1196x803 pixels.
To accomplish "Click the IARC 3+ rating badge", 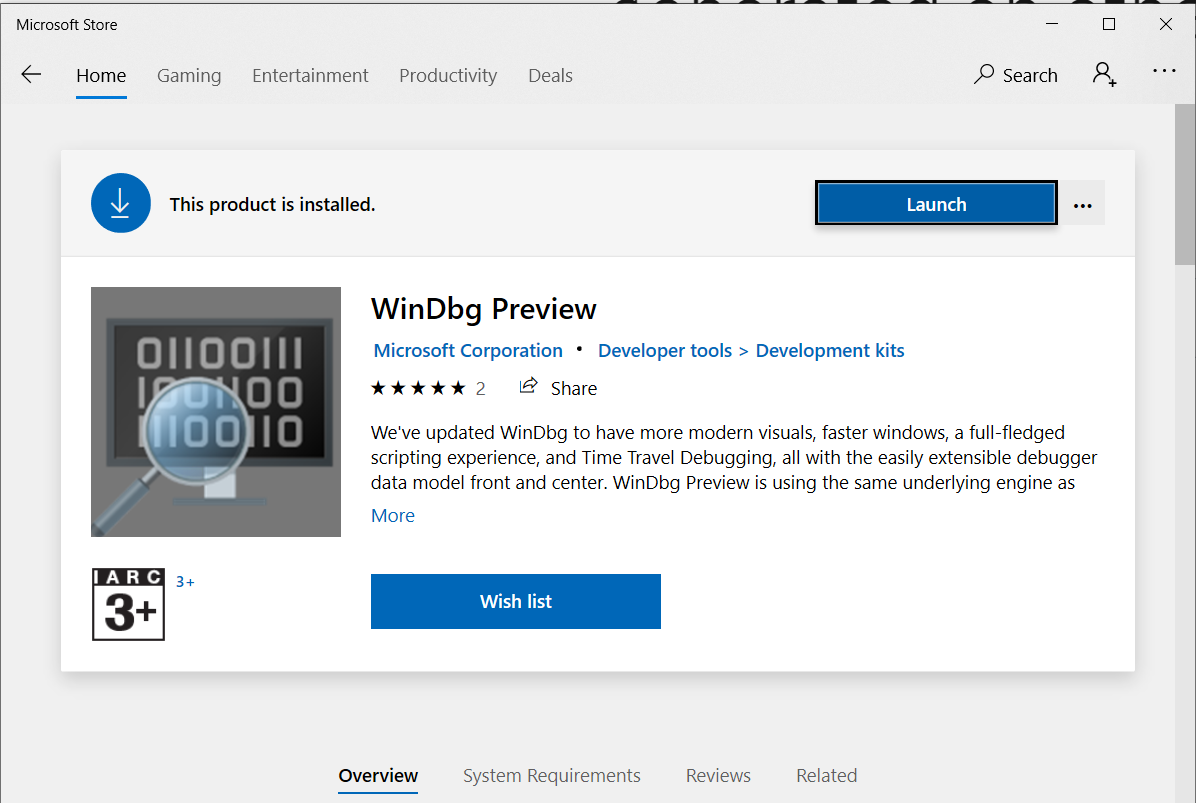I will [128, 604].
